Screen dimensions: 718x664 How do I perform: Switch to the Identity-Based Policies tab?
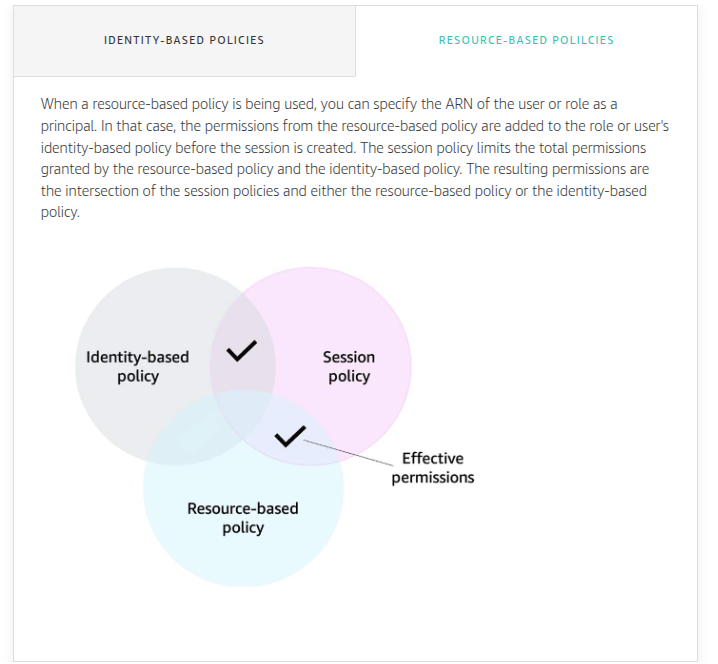(x=184, y=40)
